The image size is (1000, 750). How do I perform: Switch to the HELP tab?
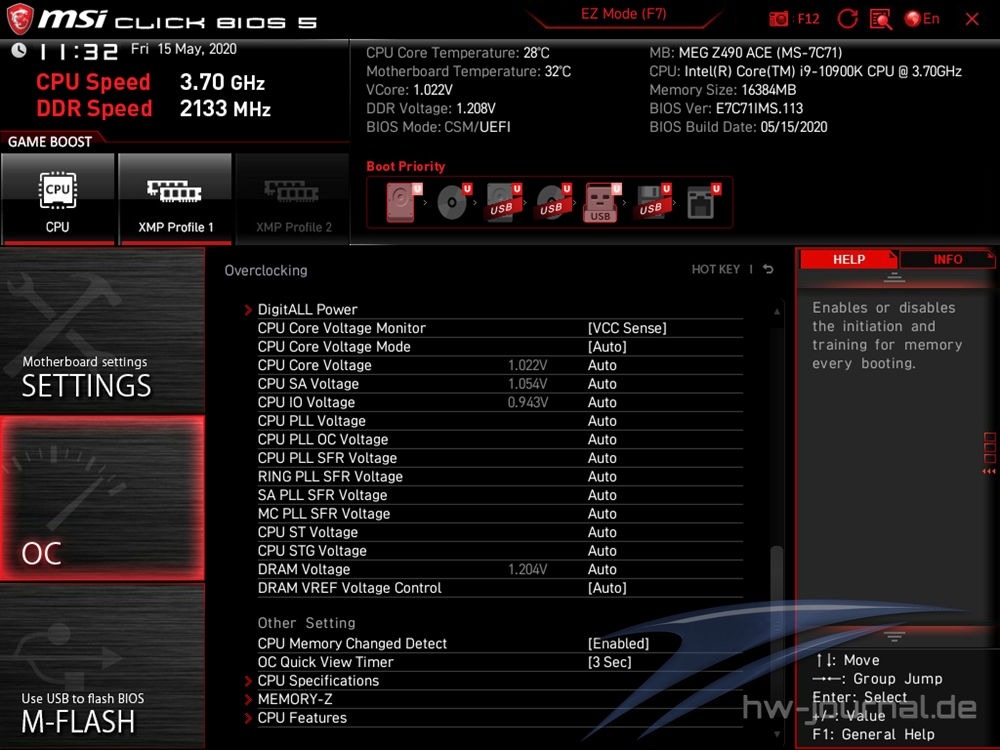849,260
